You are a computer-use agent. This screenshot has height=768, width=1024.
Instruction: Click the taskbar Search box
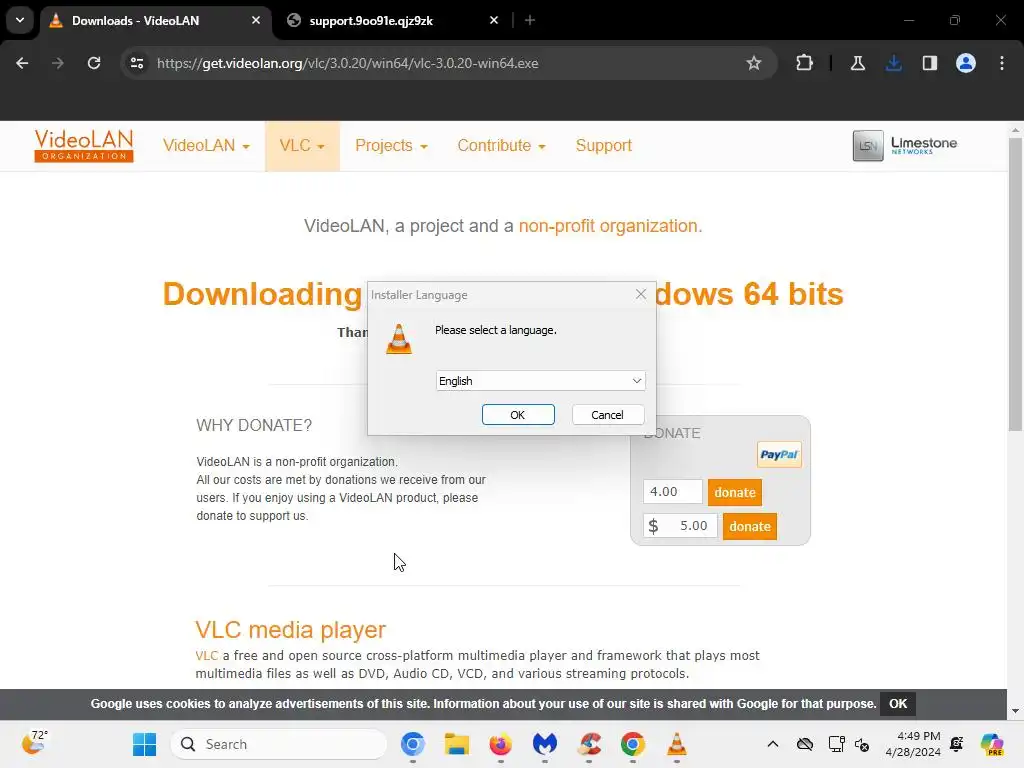(x=279, y=744)
